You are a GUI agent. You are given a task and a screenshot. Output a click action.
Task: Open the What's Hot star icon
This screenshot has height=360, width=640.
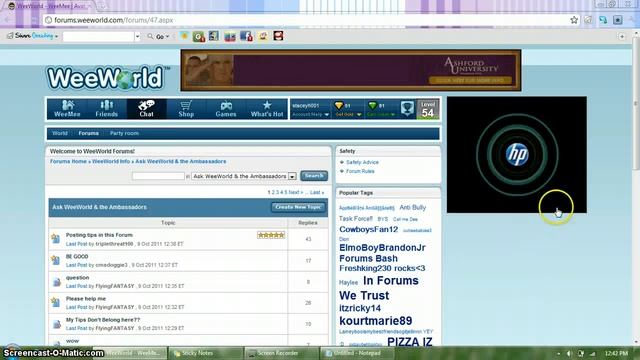click(267, 105)
